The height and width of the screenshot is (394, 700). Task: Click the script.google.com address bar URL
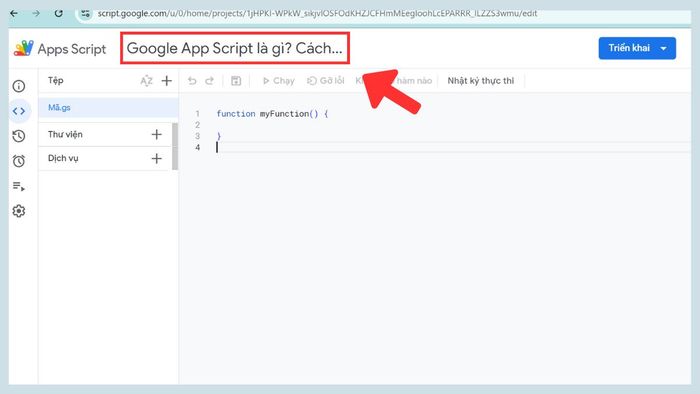tap(317, 13)
